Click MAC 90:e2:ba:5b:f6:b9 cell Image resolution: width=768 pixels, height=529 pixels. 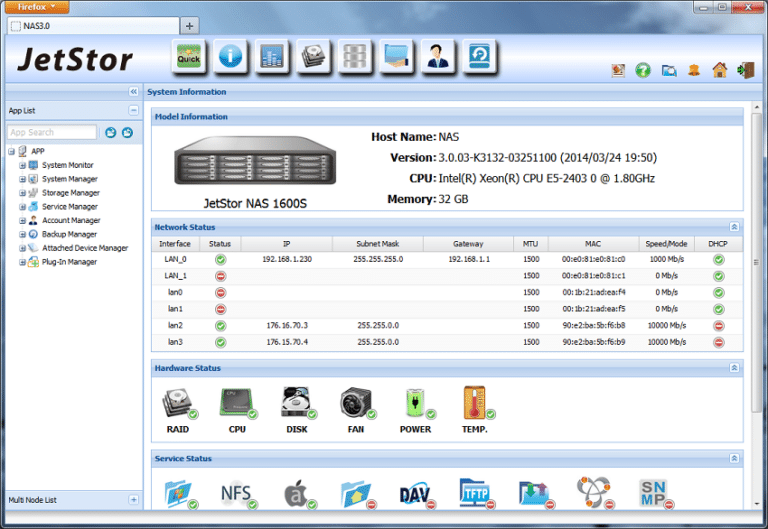593,342
